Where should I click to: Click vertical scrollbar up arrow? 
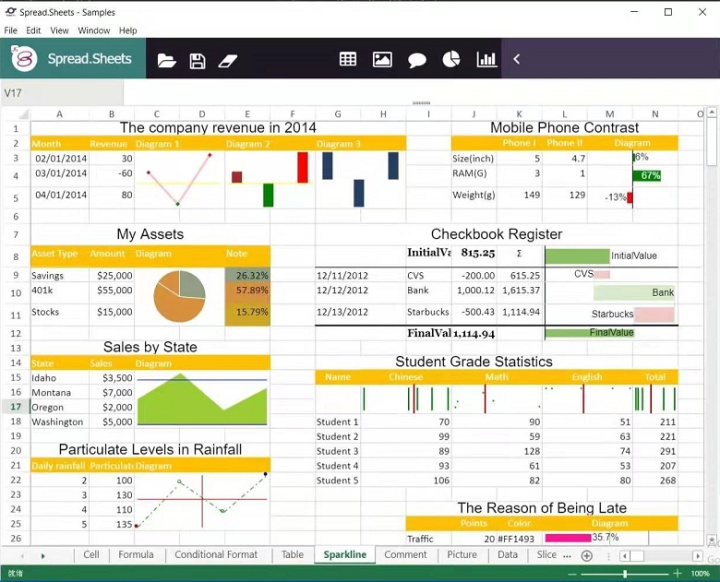711,112
